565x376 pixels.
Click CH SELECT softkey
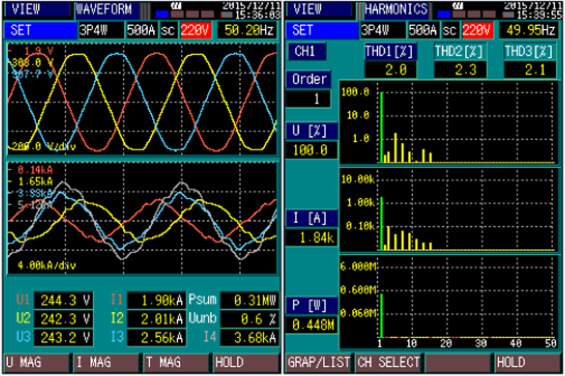click(x=388, y=363)
